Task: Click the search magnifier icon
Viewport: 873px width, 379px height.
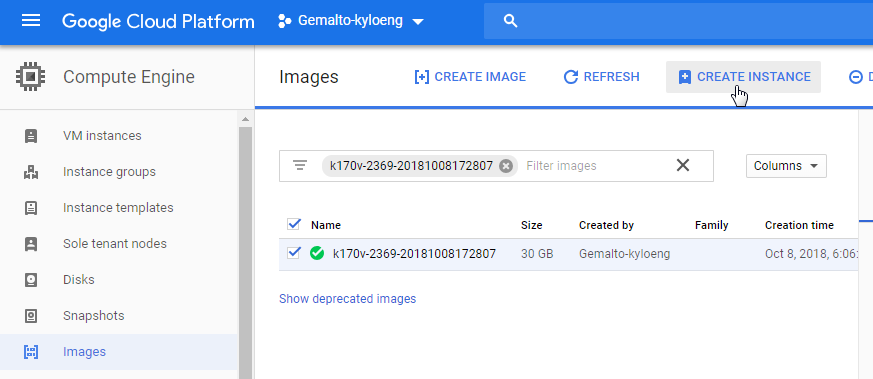Action: click(x=511, y=22)
